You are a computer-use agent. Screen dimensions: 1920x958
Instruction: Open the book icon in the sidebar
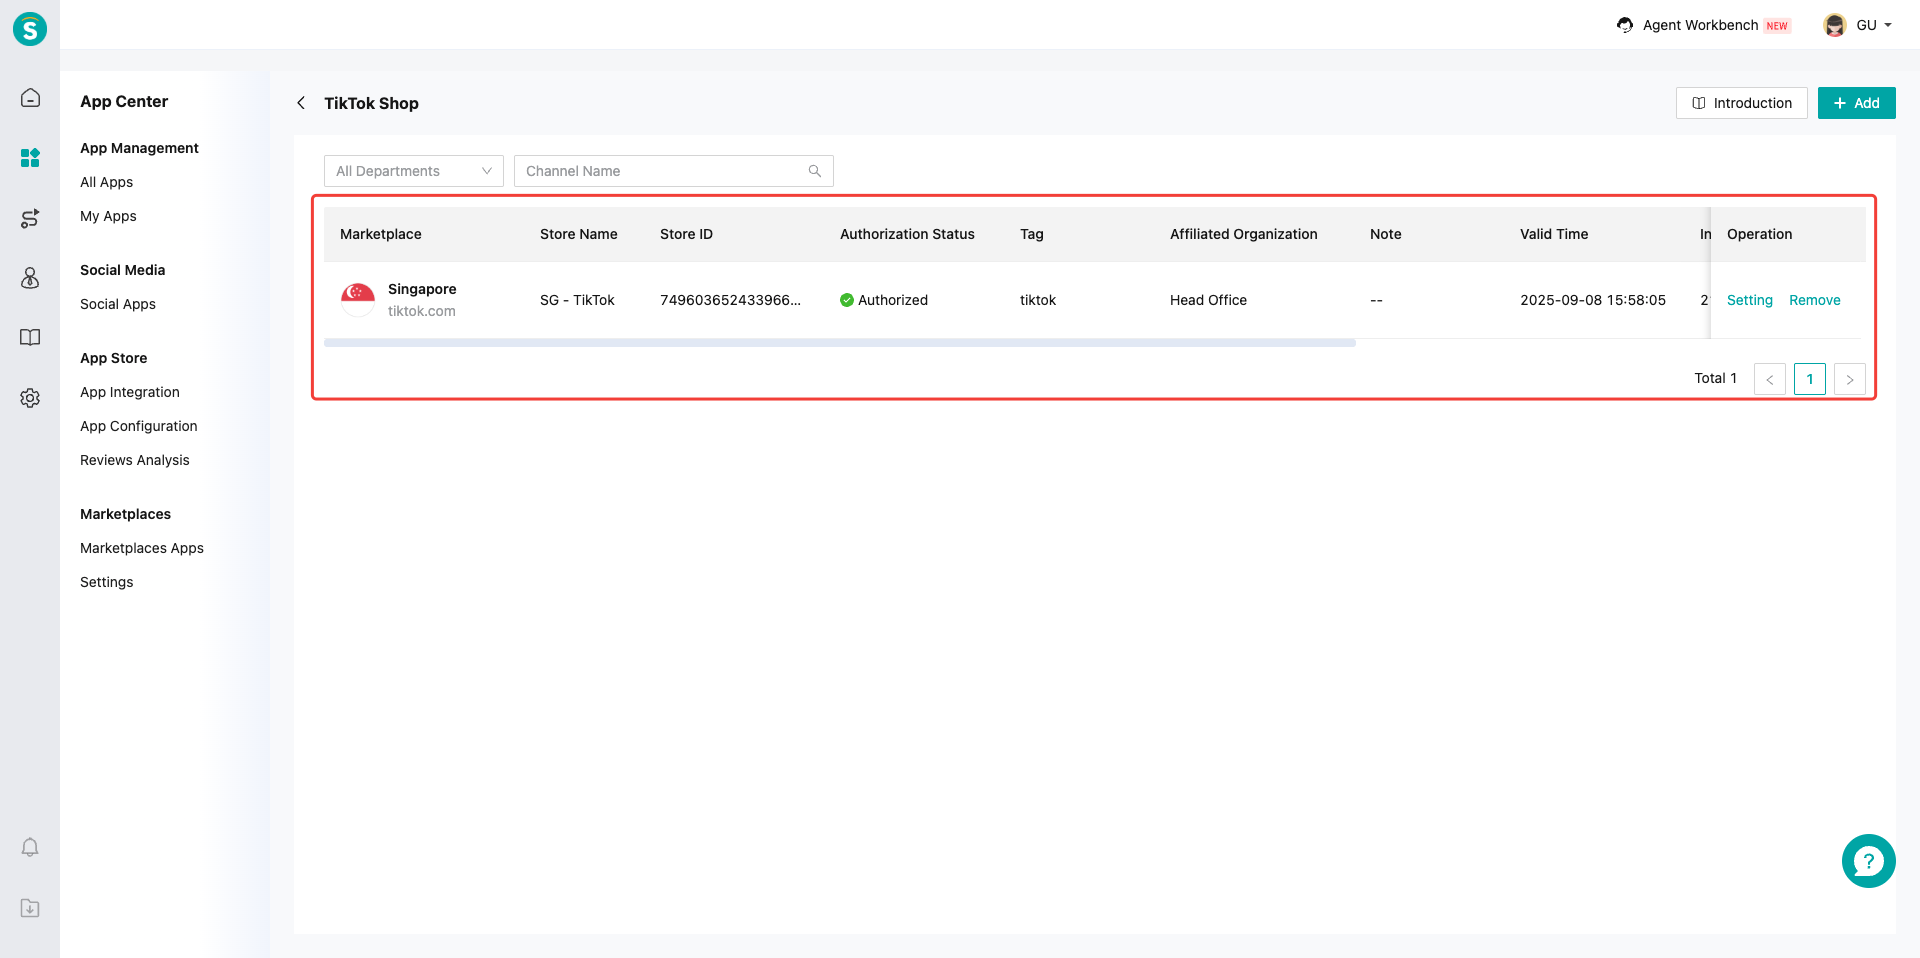30,337
